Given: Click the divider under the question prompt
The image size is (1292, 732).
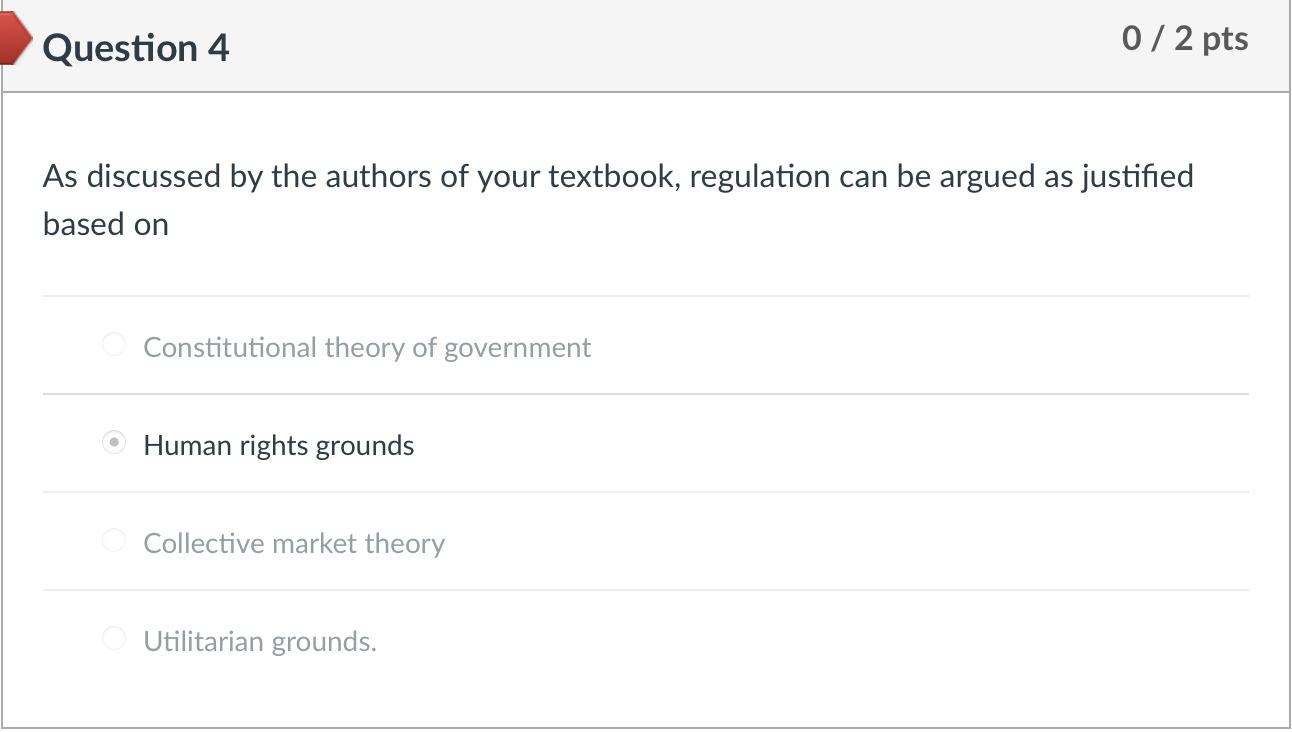Looking at the screenshot, I should tap(645, 294).
